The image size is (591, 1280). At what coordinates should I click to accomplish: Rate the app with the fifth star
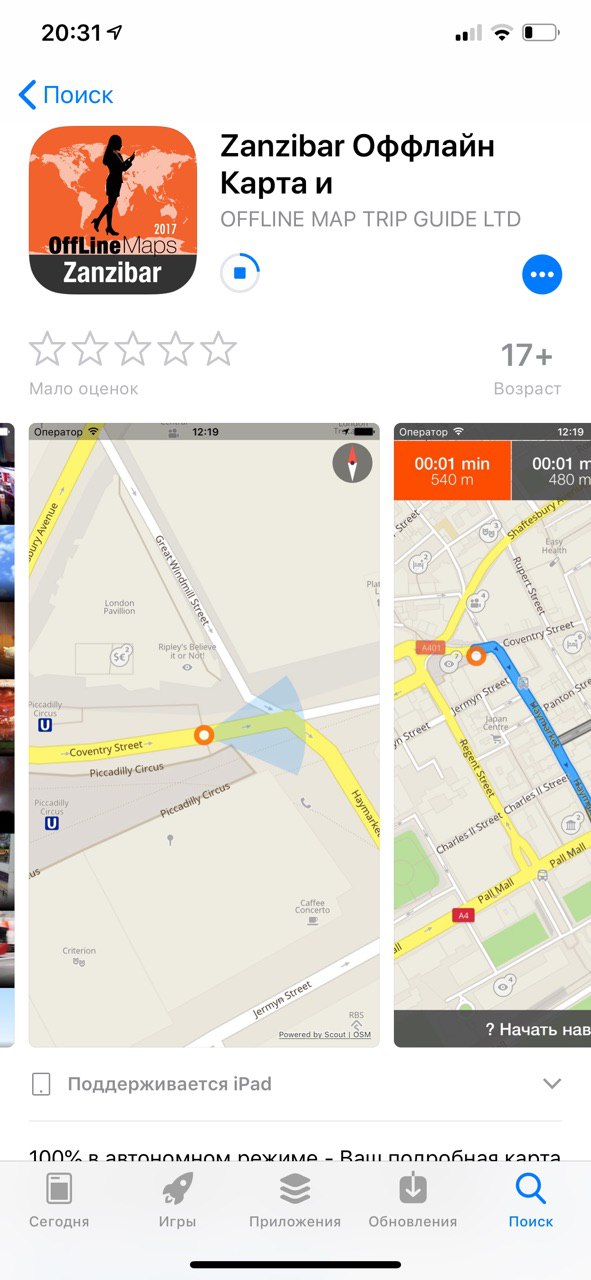pos(218,349)
